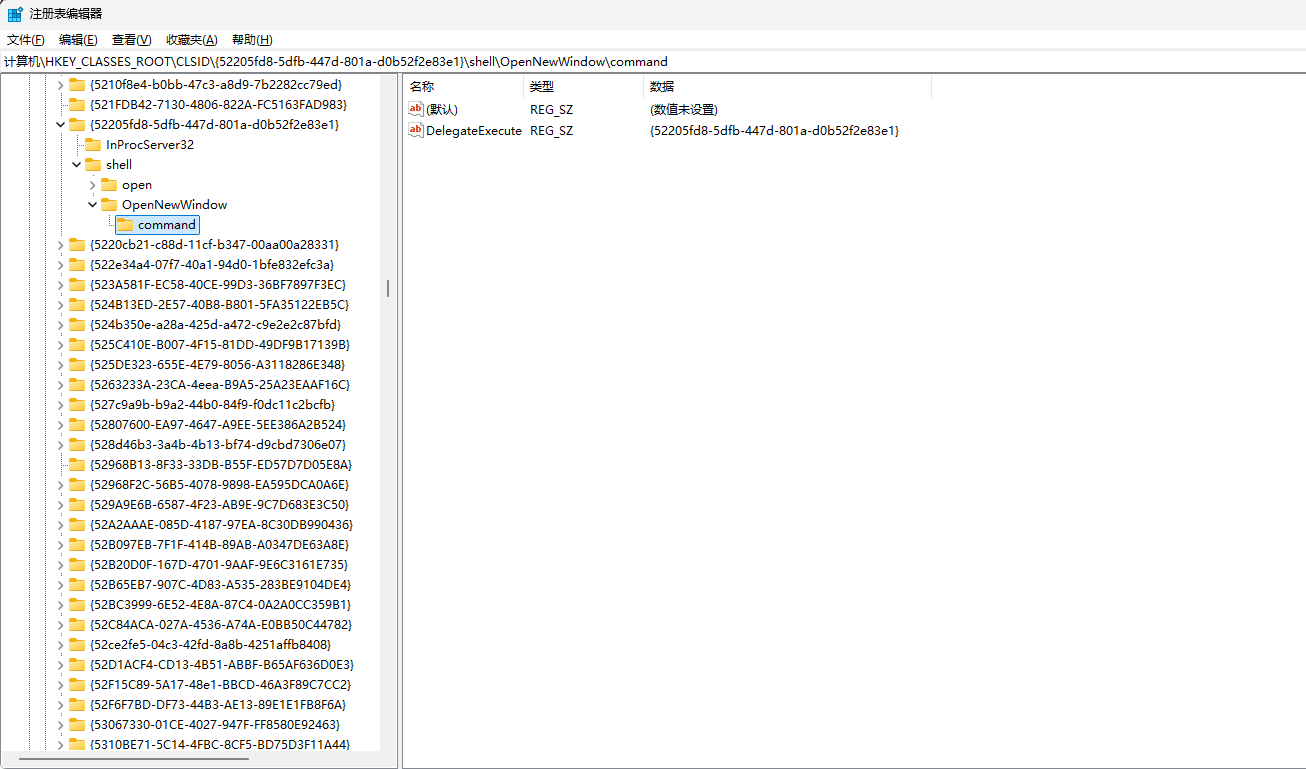Select the open folder icon

click(109, 185)
